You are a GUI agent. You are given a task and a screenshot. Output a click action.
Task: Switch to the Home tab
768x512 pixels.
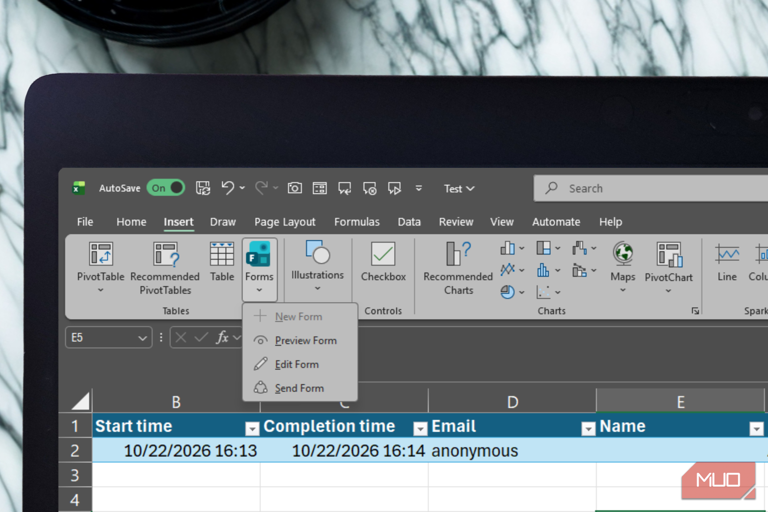[x=131, y=222]
